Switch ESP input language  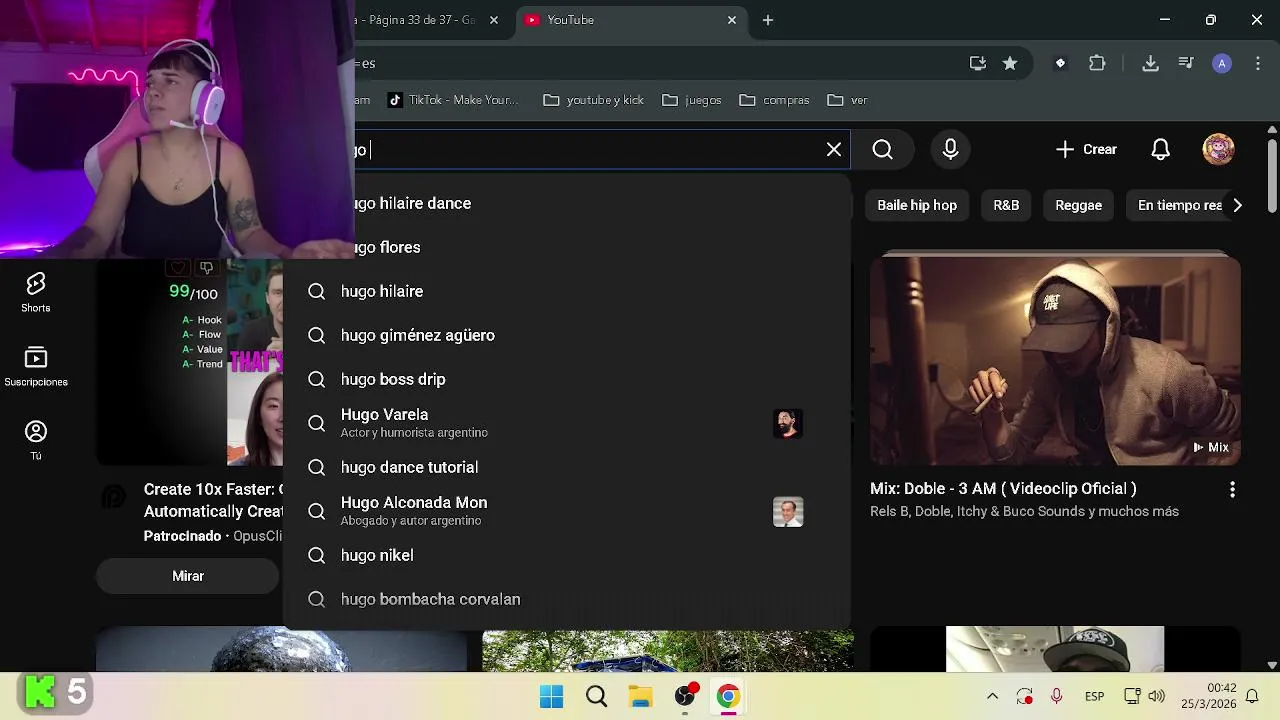[1094, 696]
